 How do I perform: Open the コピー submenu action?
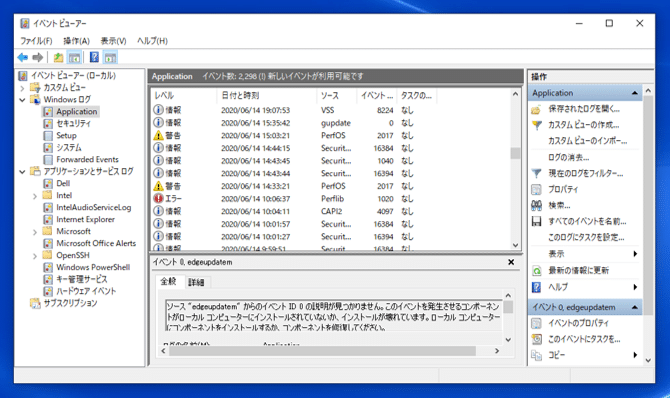585,355
